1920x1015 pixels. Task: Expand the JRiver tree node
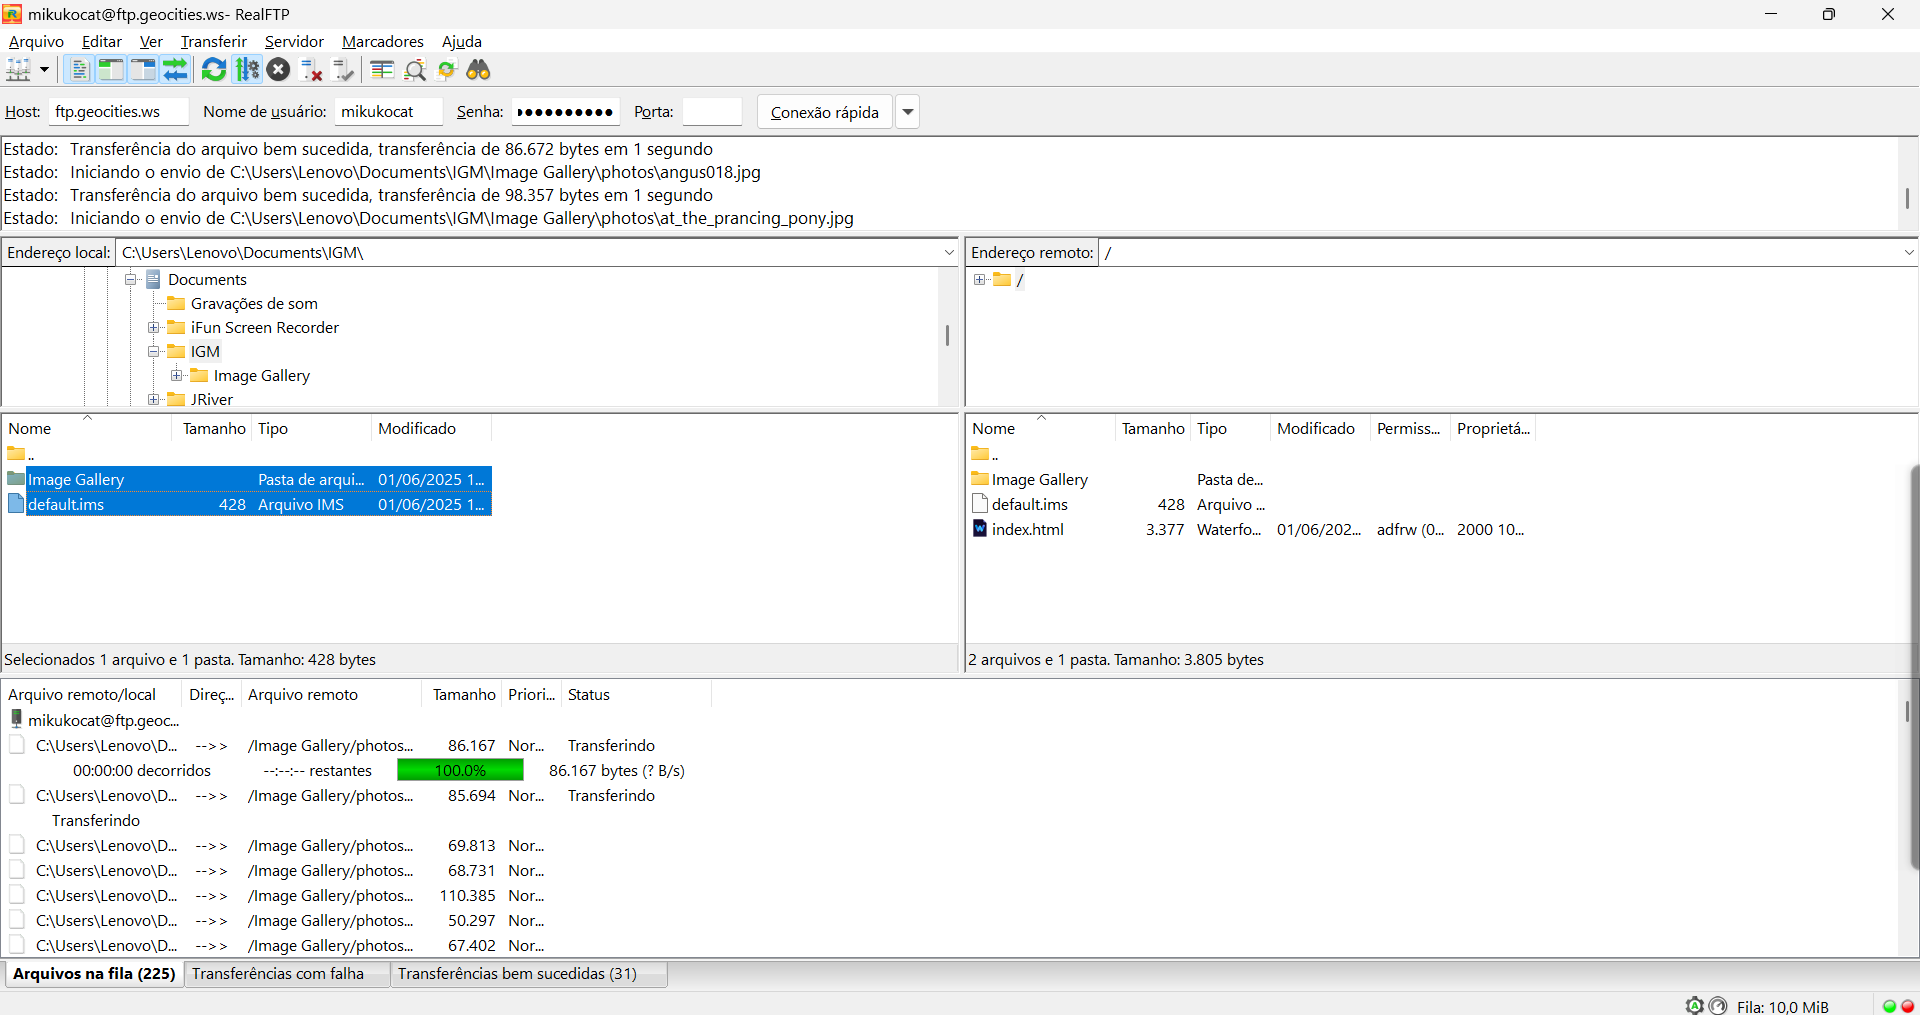click(x=153, y=399)
